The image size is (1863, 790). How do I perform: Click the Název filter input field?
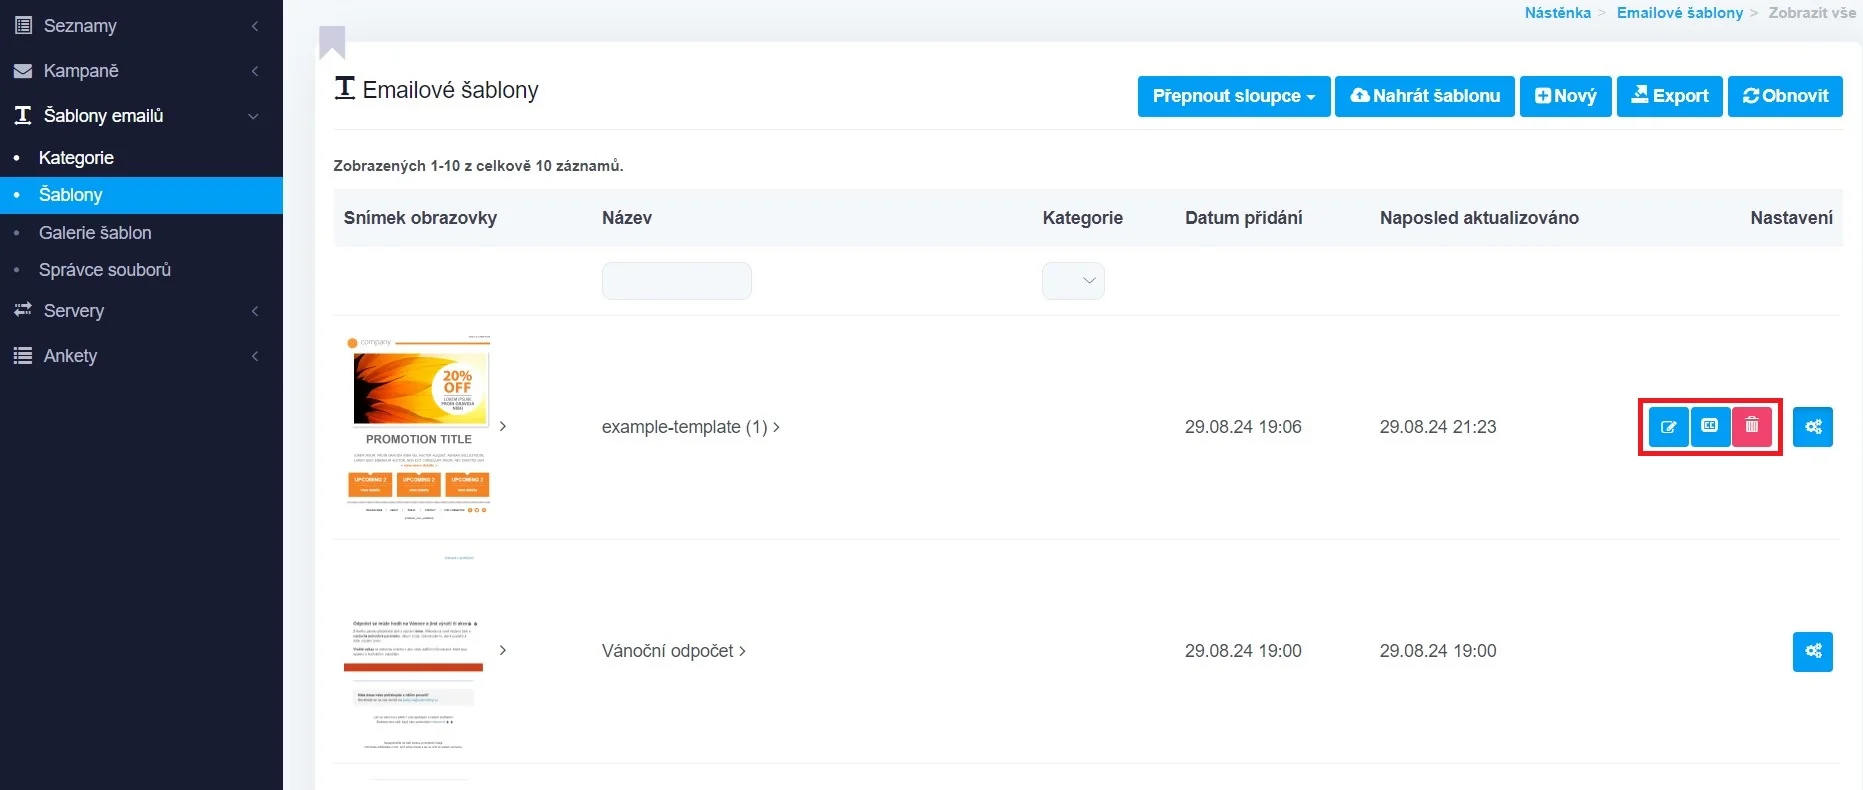(x=676, y=281)
